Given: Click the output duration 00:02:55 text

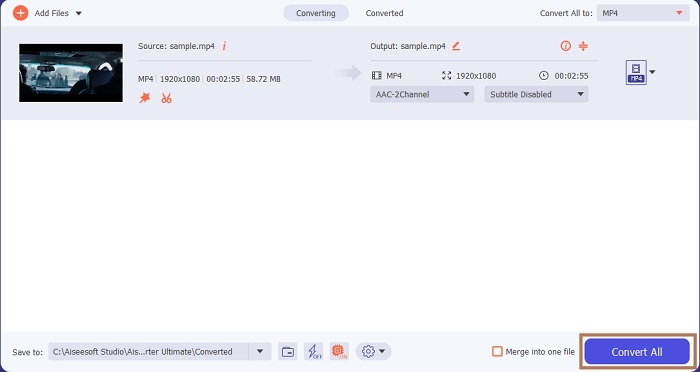Looking at the screenshot, I should (571, 76).
